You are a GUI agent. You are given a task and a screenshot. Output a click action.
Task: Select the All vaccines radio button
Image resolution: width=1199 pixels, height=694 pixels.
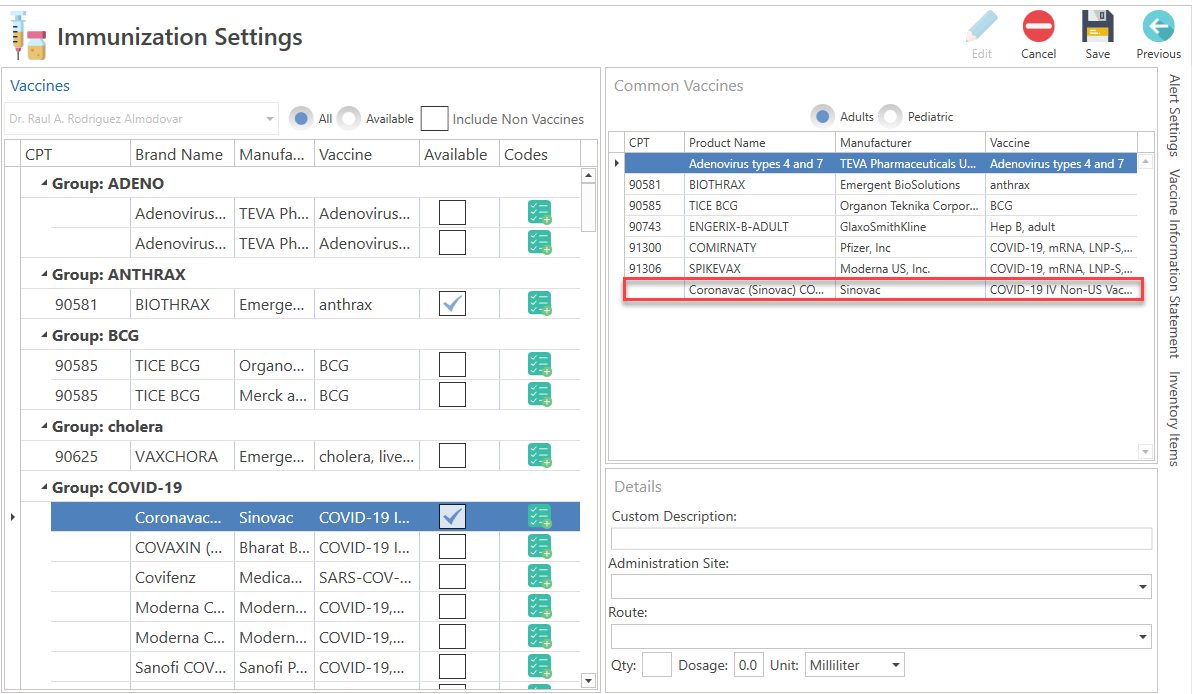(301, 118)
